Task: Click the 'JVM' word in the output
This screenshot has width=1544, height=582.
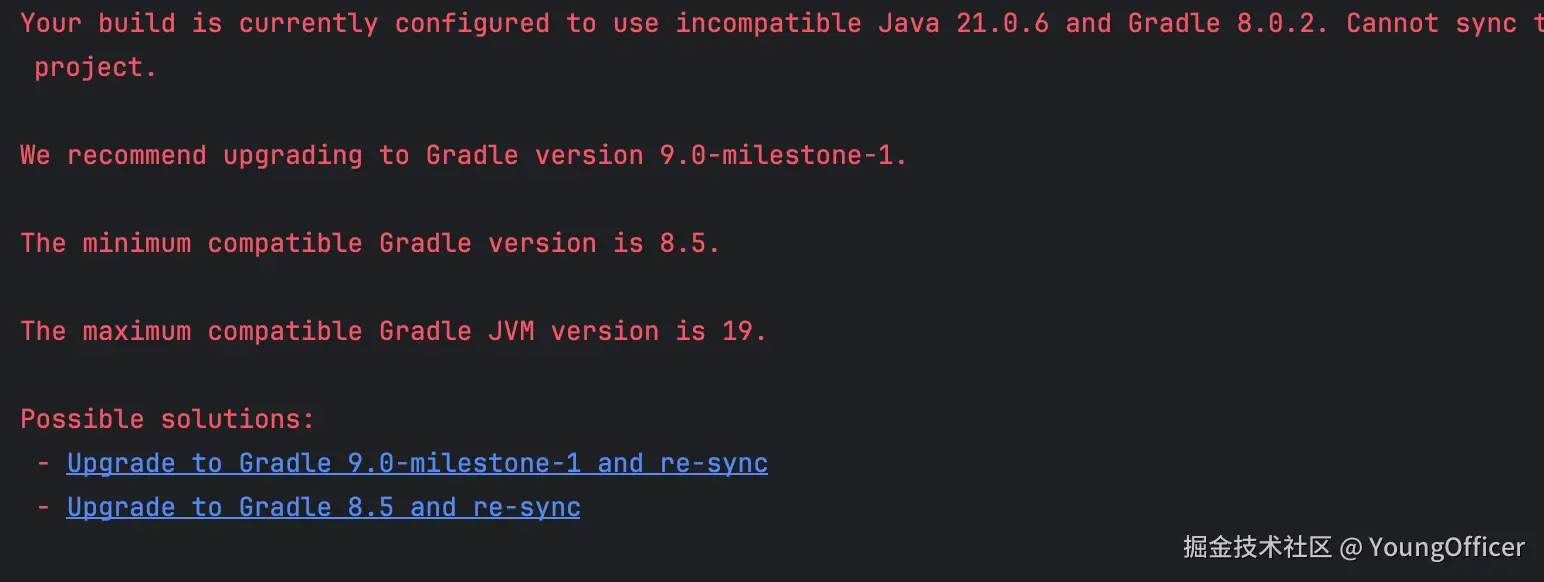Action: click(511, 331)
